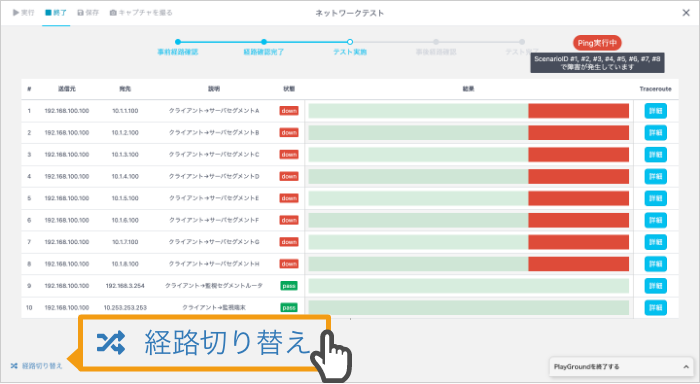This screenshot has height=384, width=700.
Task: Open Traceroute 詳細 for row 4
Action: point(655,176)
